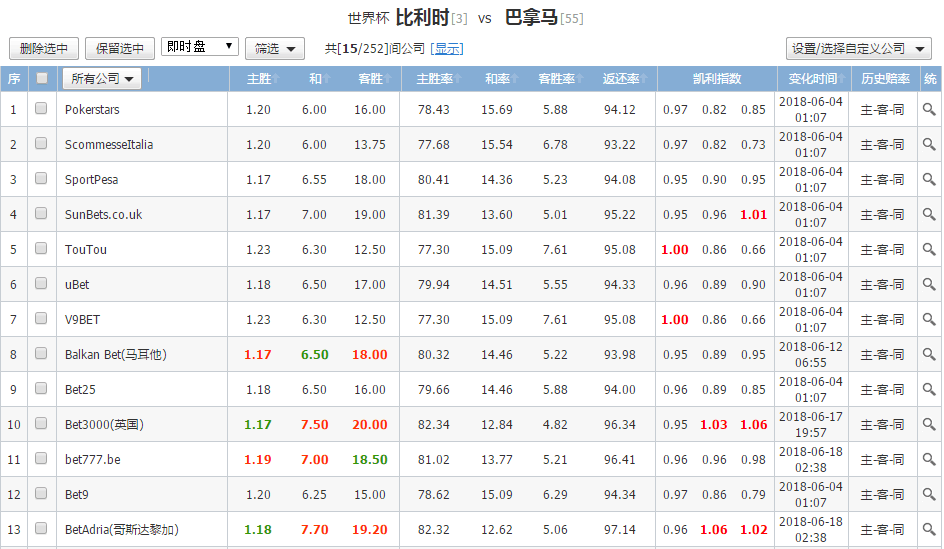Click the Pokerstars company name

tap(92, 110)
